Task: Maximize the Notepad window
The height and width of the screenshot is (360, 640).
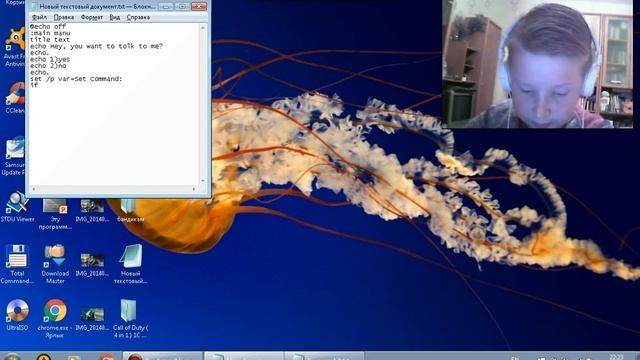Action: [x=182, y=6]
